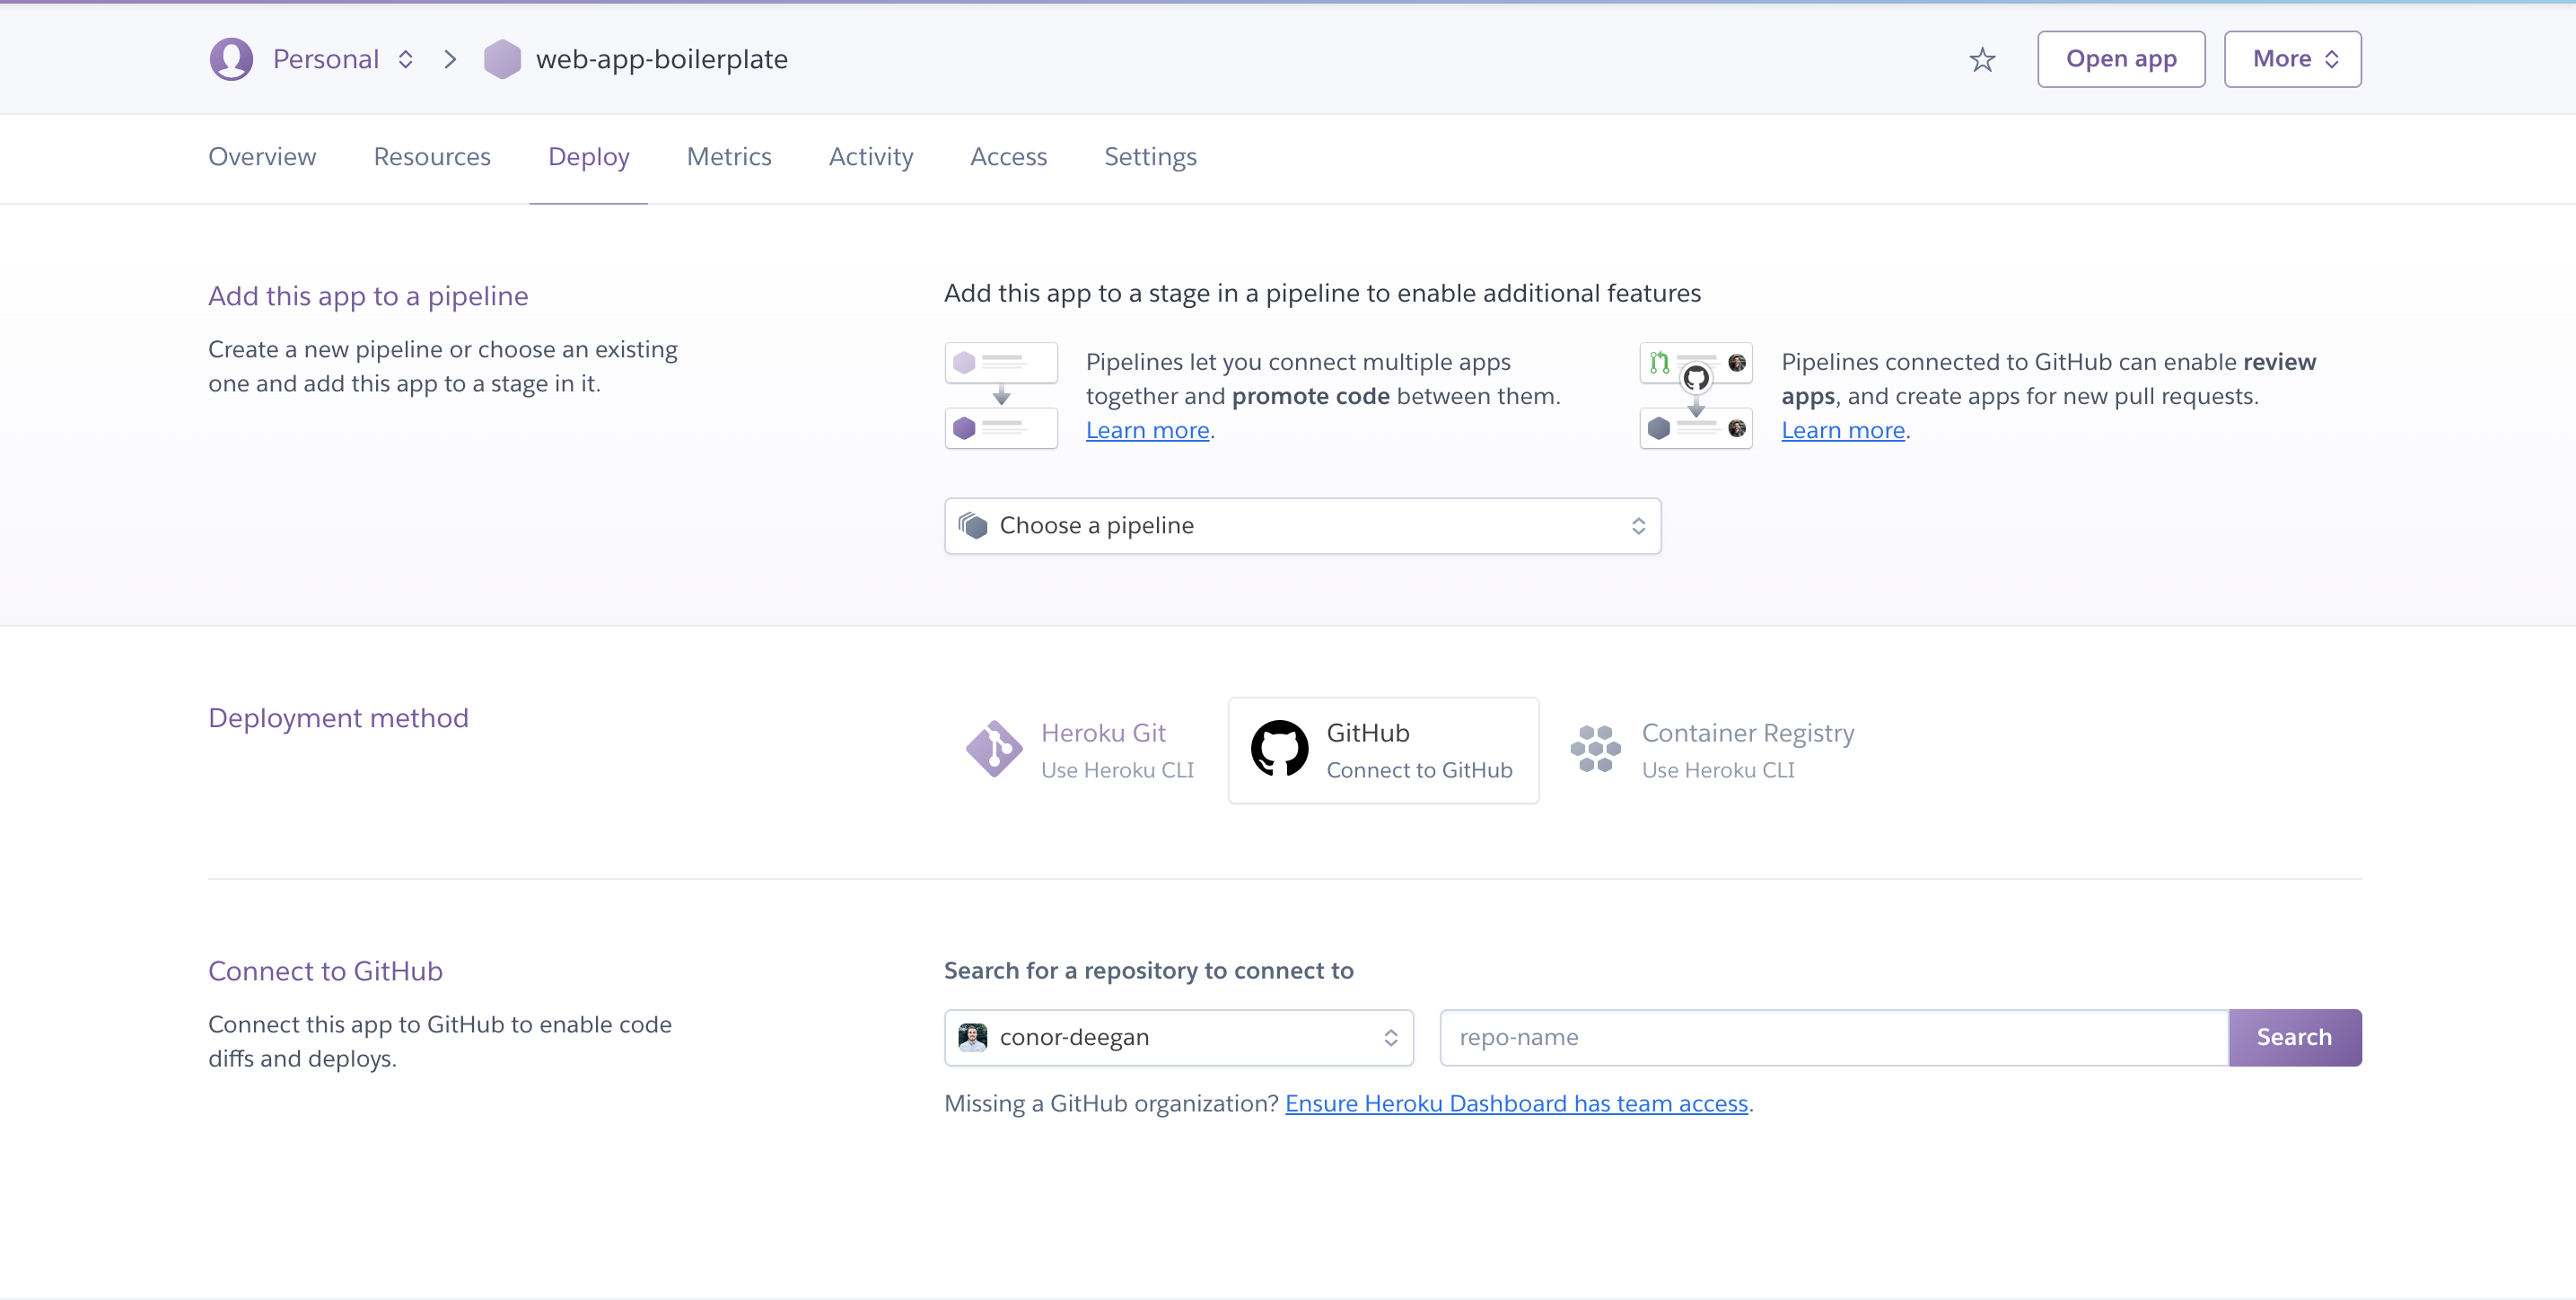
Task: Open the Choose a pipeline dropdown
Action: tap(1302, 526)
